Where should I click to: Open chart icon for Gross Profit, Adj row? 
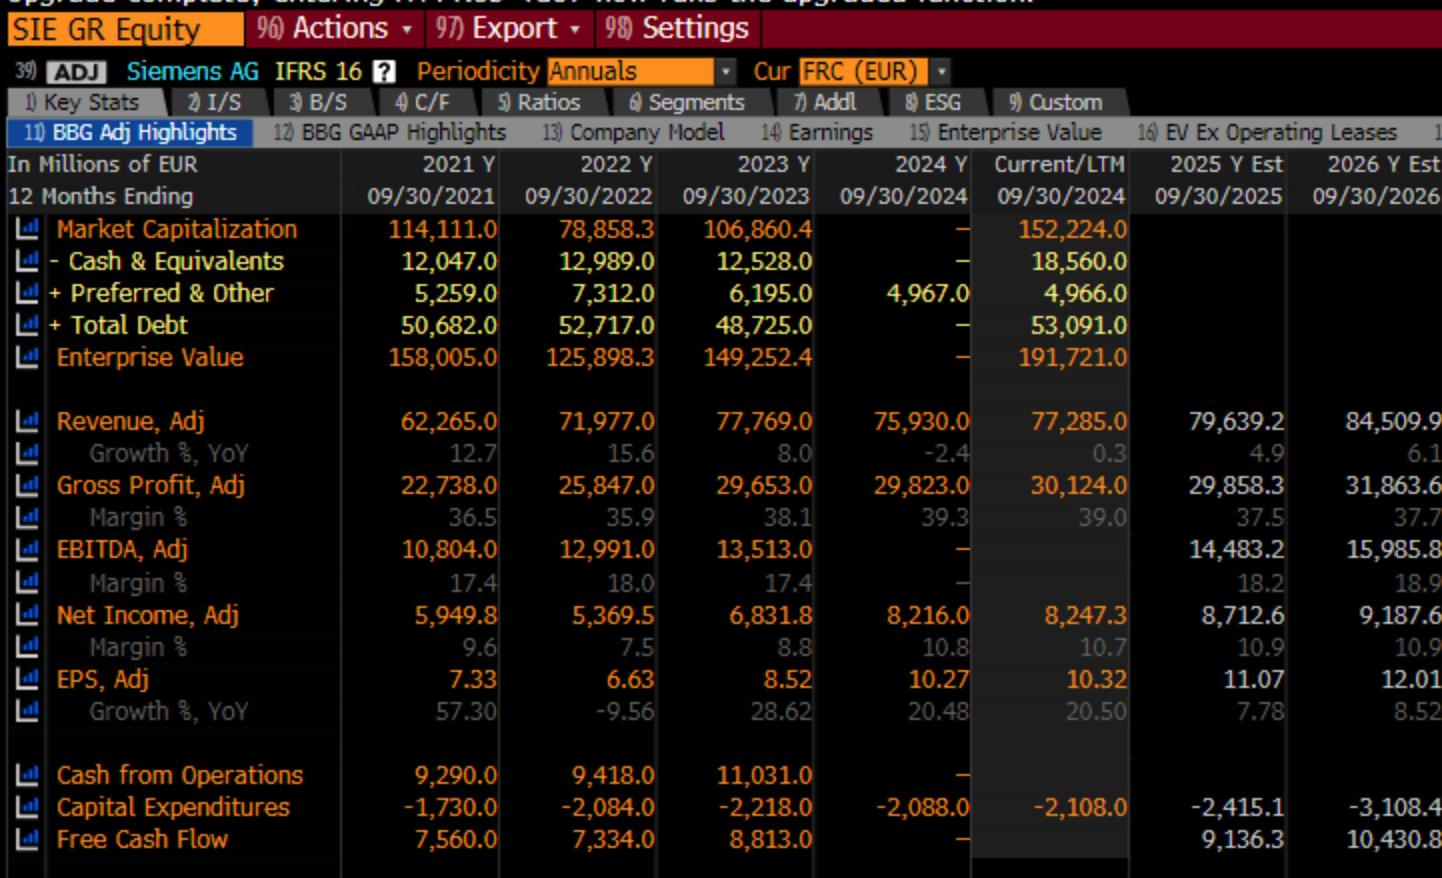coord(27,485)
